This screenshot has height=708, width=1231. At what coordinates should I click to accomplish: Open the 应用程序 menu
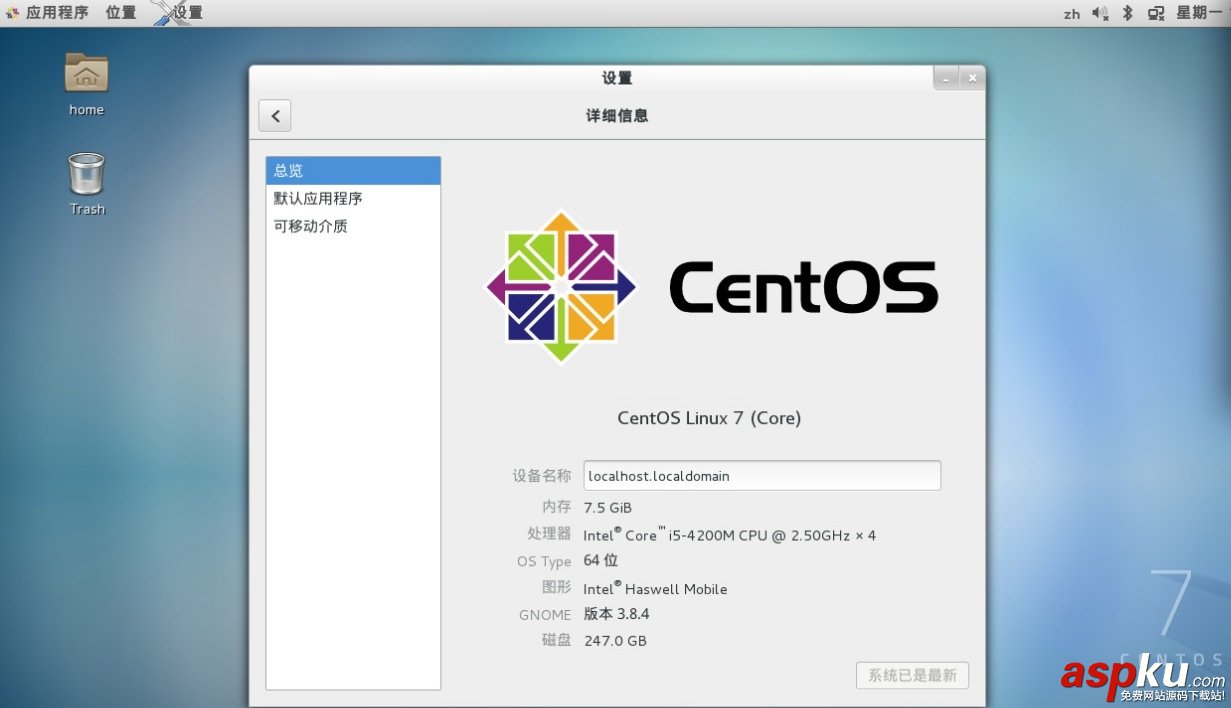click(47, 13)
